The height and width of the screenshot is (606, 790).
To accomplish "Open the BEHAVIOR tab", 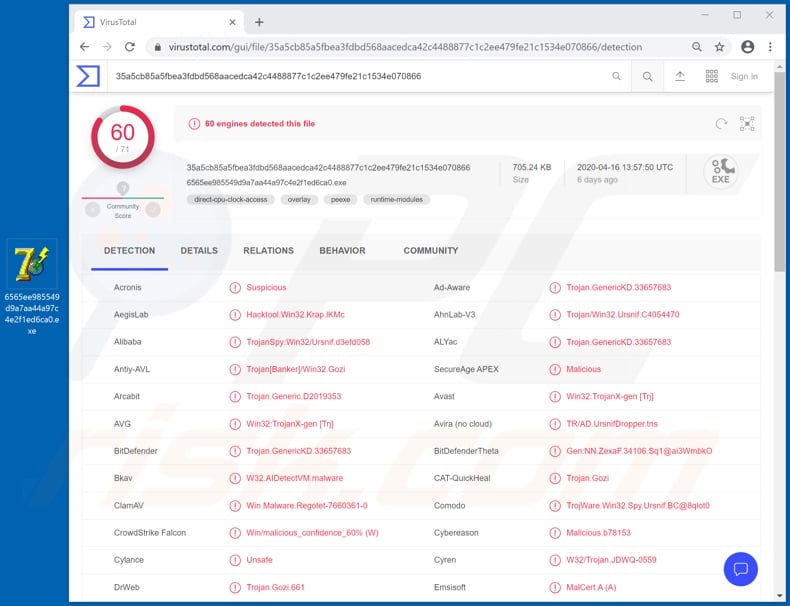I will tap(342, 251).
